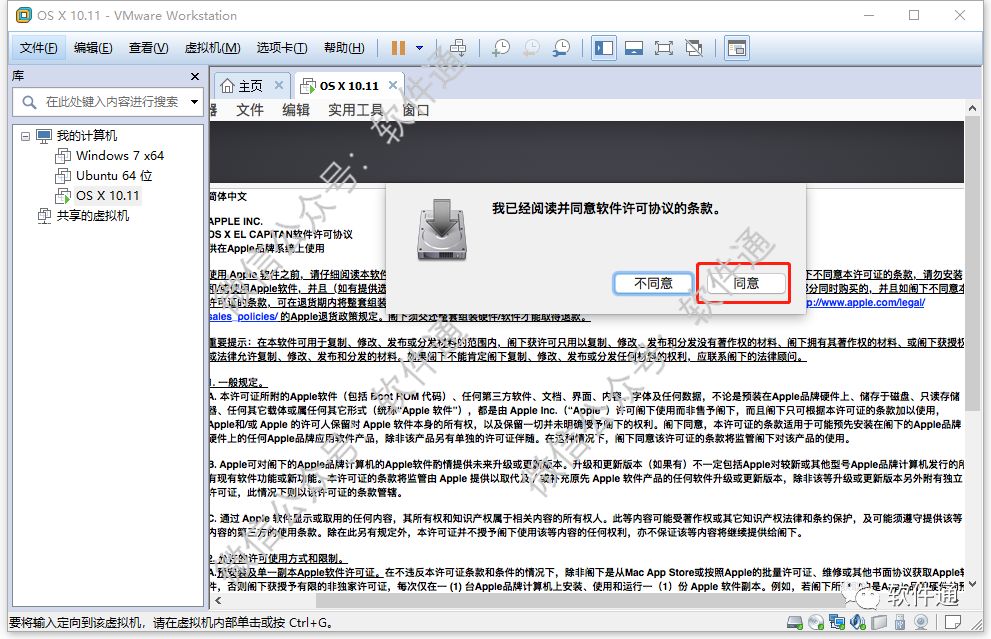Send Ctrl+Alt+Del to the virtual machine
Viewport: 991px width, 639px height.
[458, 48]
